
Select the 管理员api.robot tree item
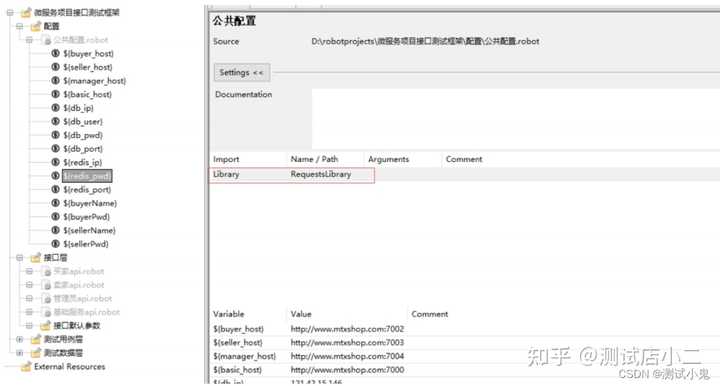83,298
